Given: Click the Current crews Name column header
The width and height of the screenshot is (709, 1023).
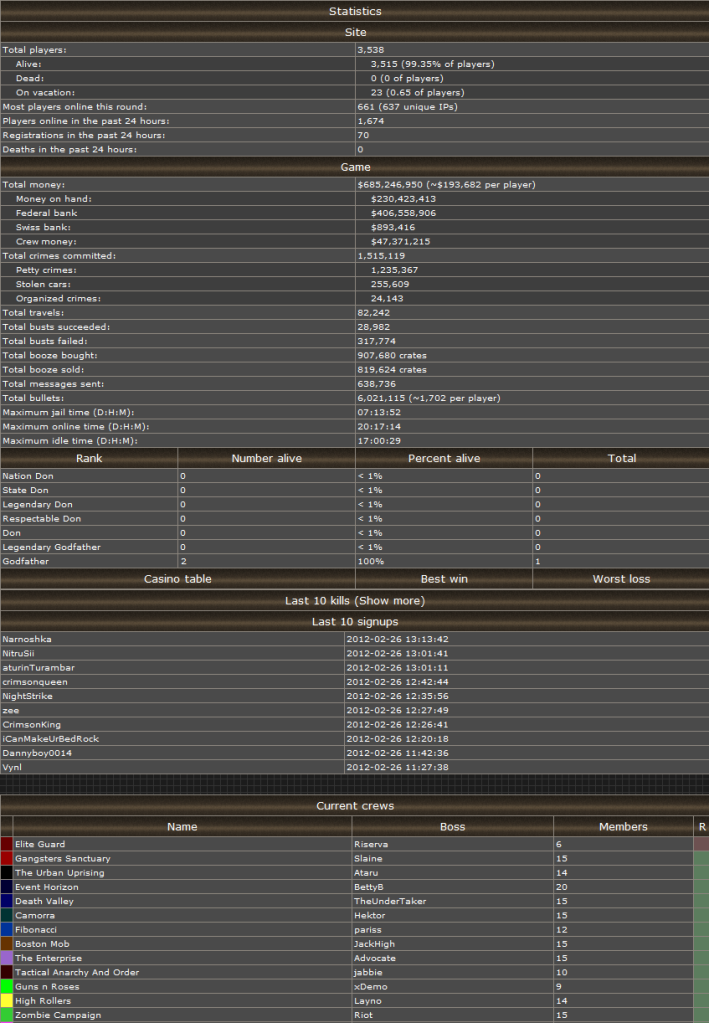Looking at the screenshot, I should coord(182,827).
